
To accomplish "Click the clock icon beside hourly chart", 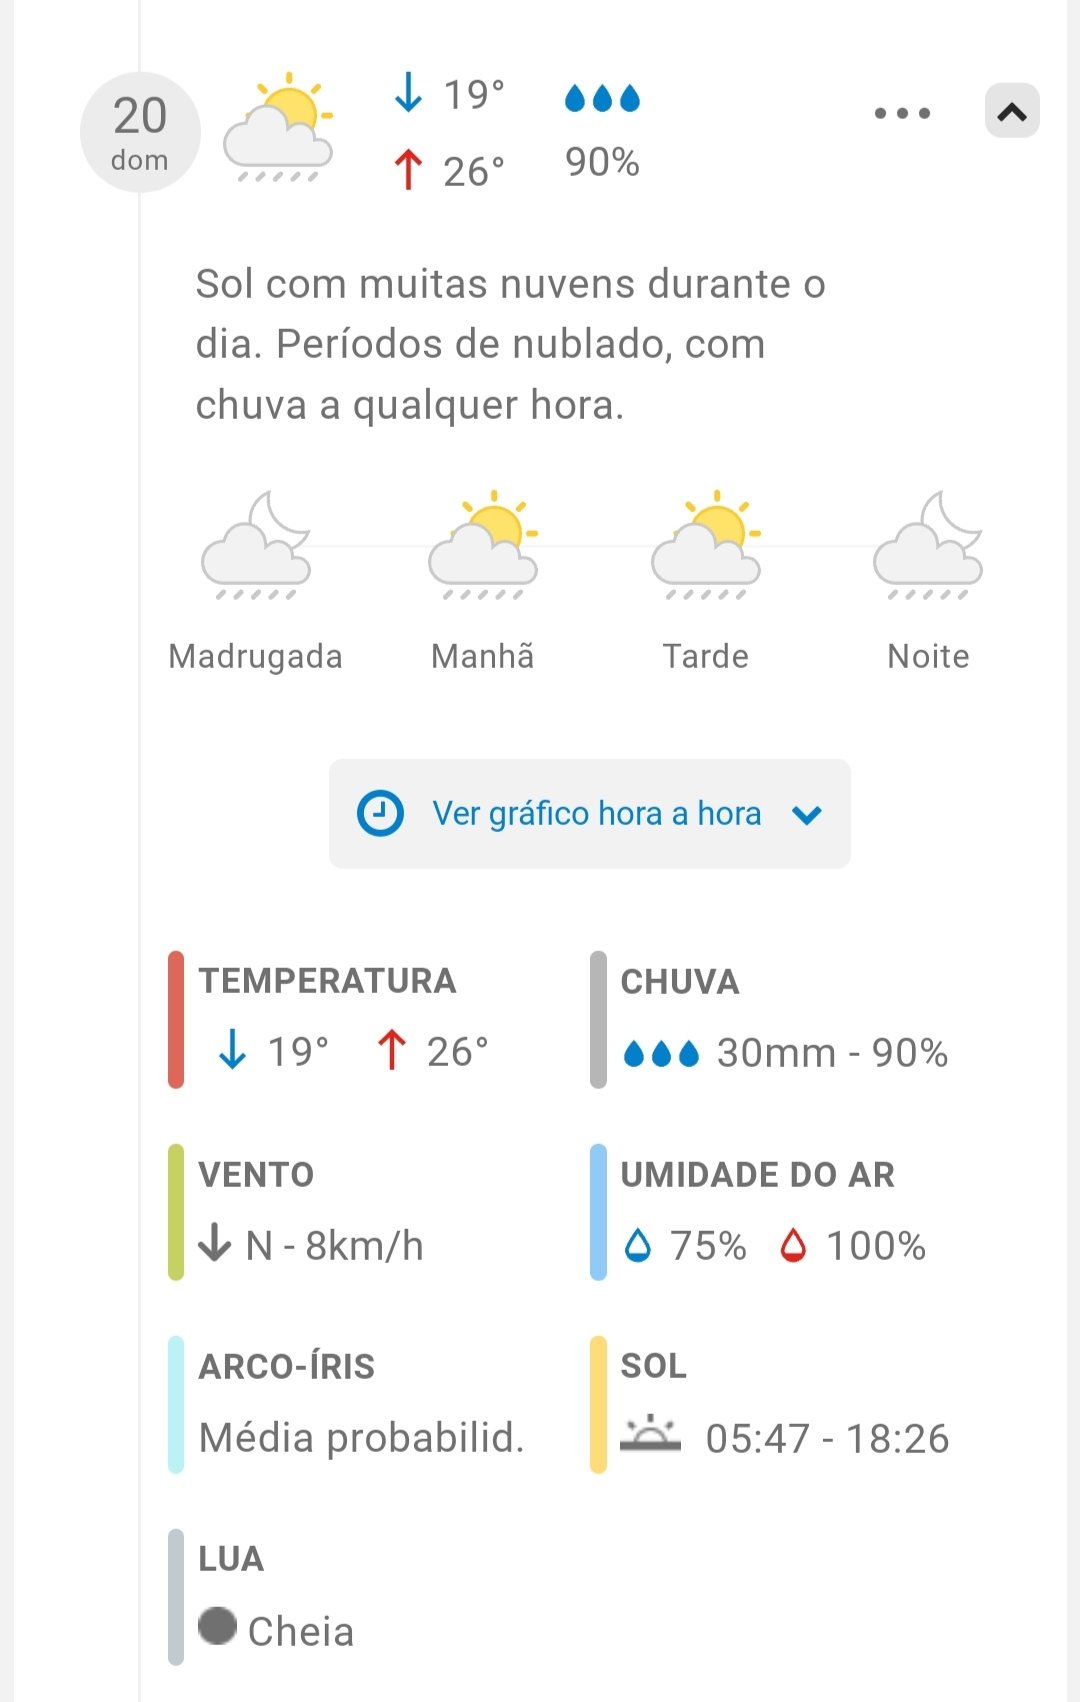I will (380, 814).
